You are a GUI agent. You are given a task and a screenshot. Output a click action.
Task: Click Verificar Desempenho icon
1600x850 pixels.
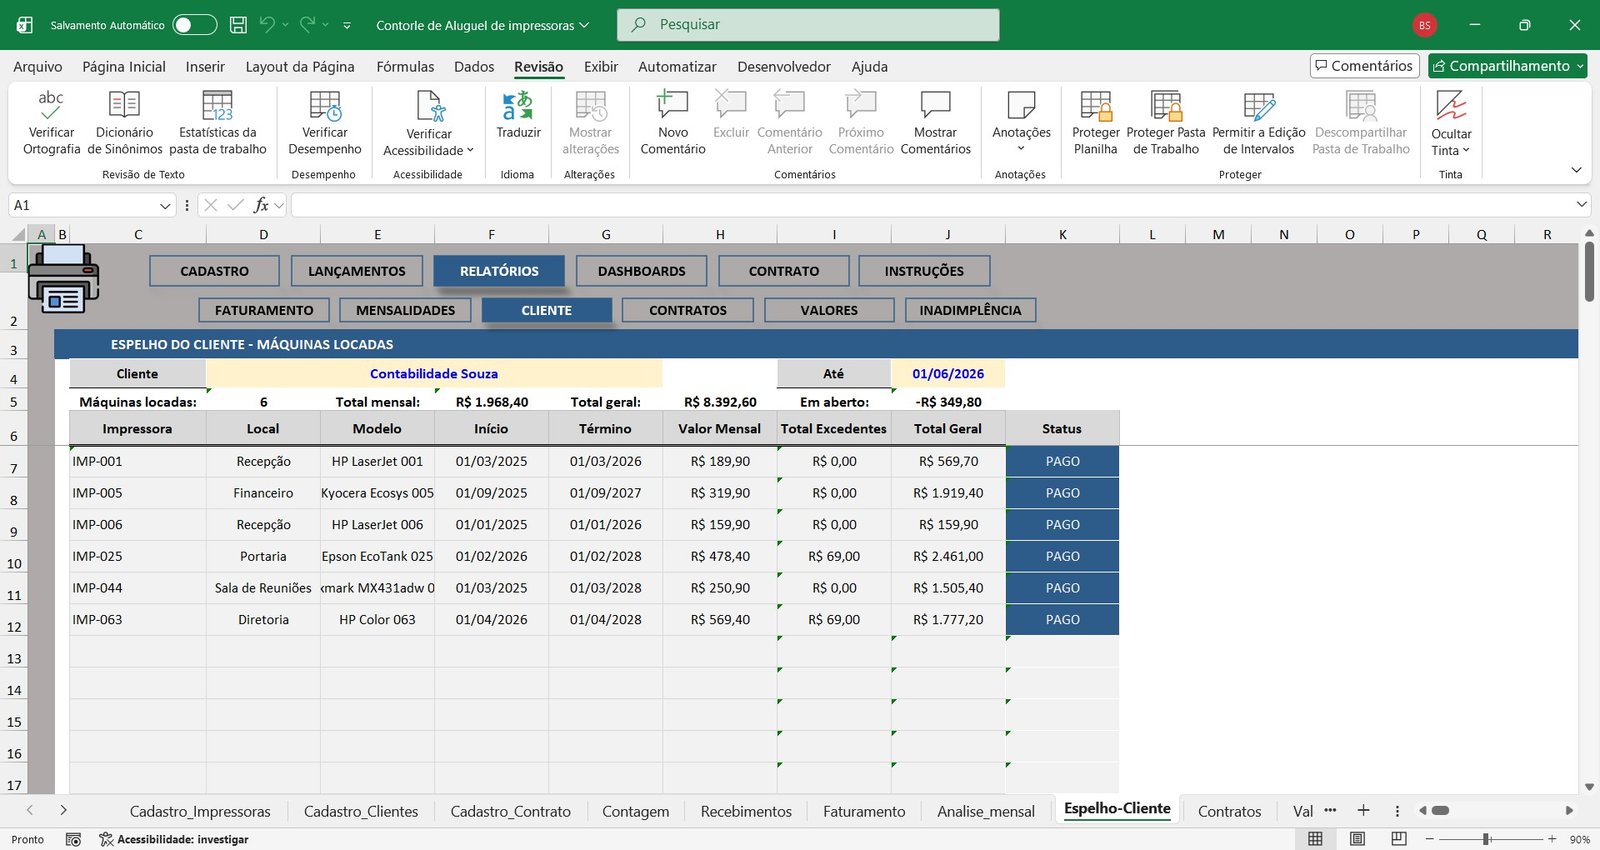(x=325, y=106)
